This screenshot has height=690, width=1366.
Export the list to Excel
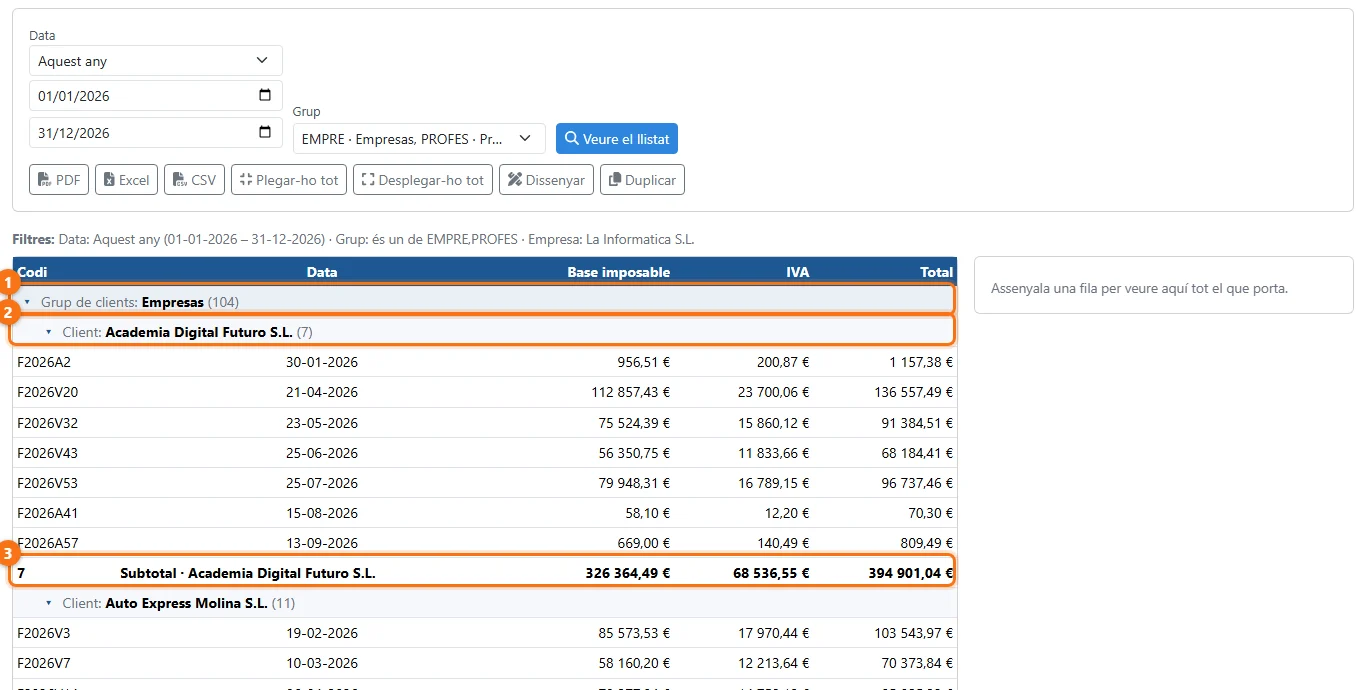click(127, 180)
